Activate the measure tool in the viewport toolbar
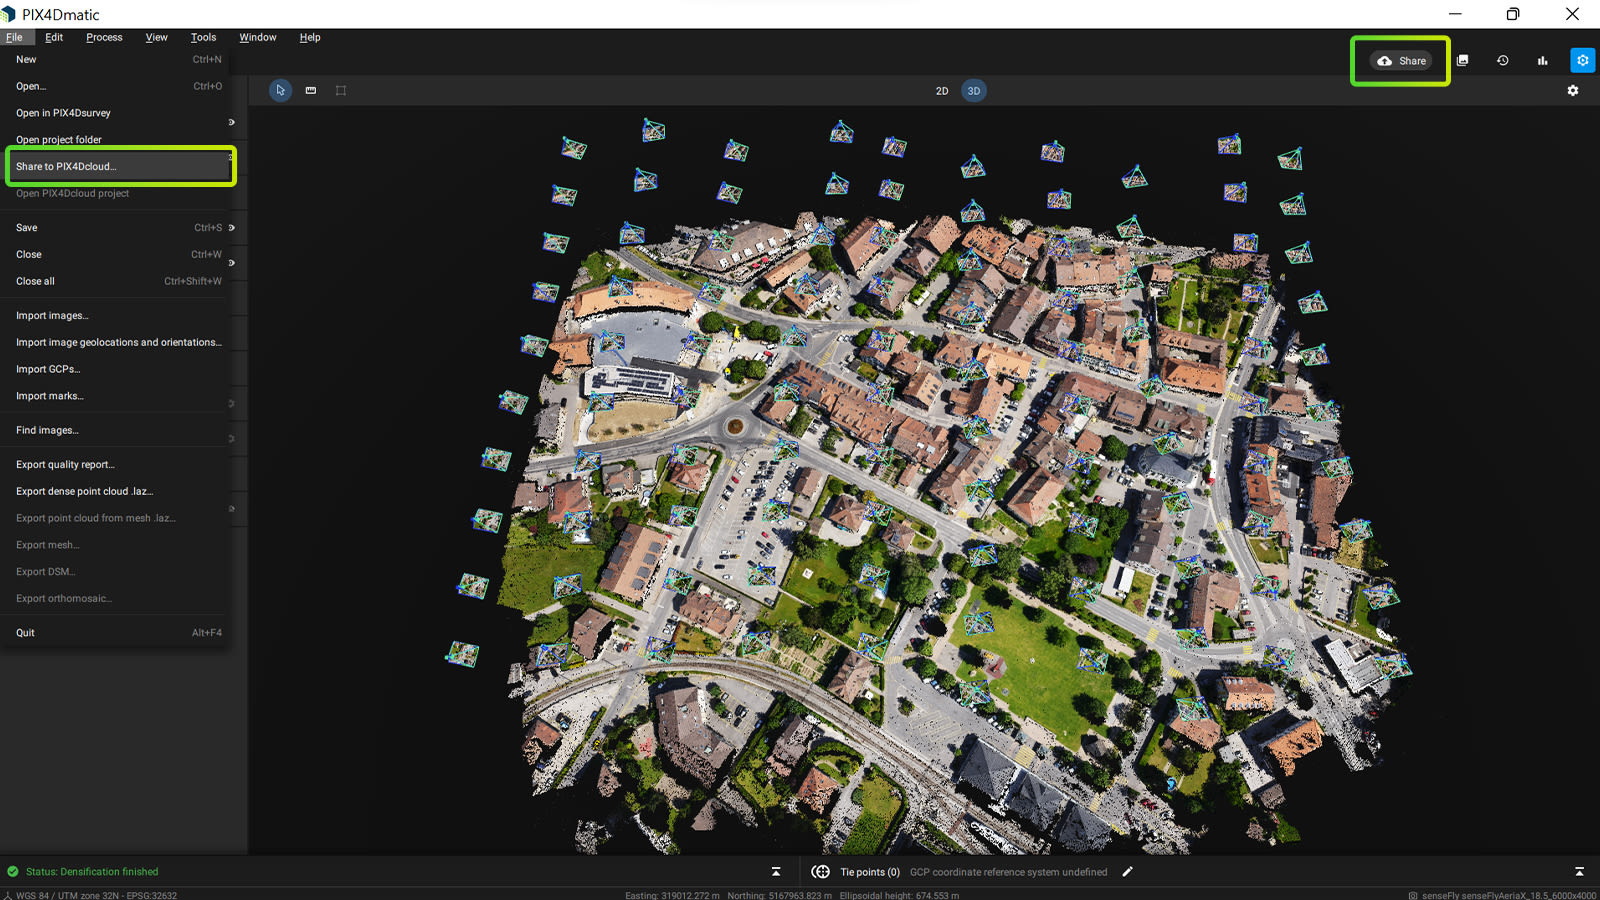1600x900 pixels. coord(310,90)
